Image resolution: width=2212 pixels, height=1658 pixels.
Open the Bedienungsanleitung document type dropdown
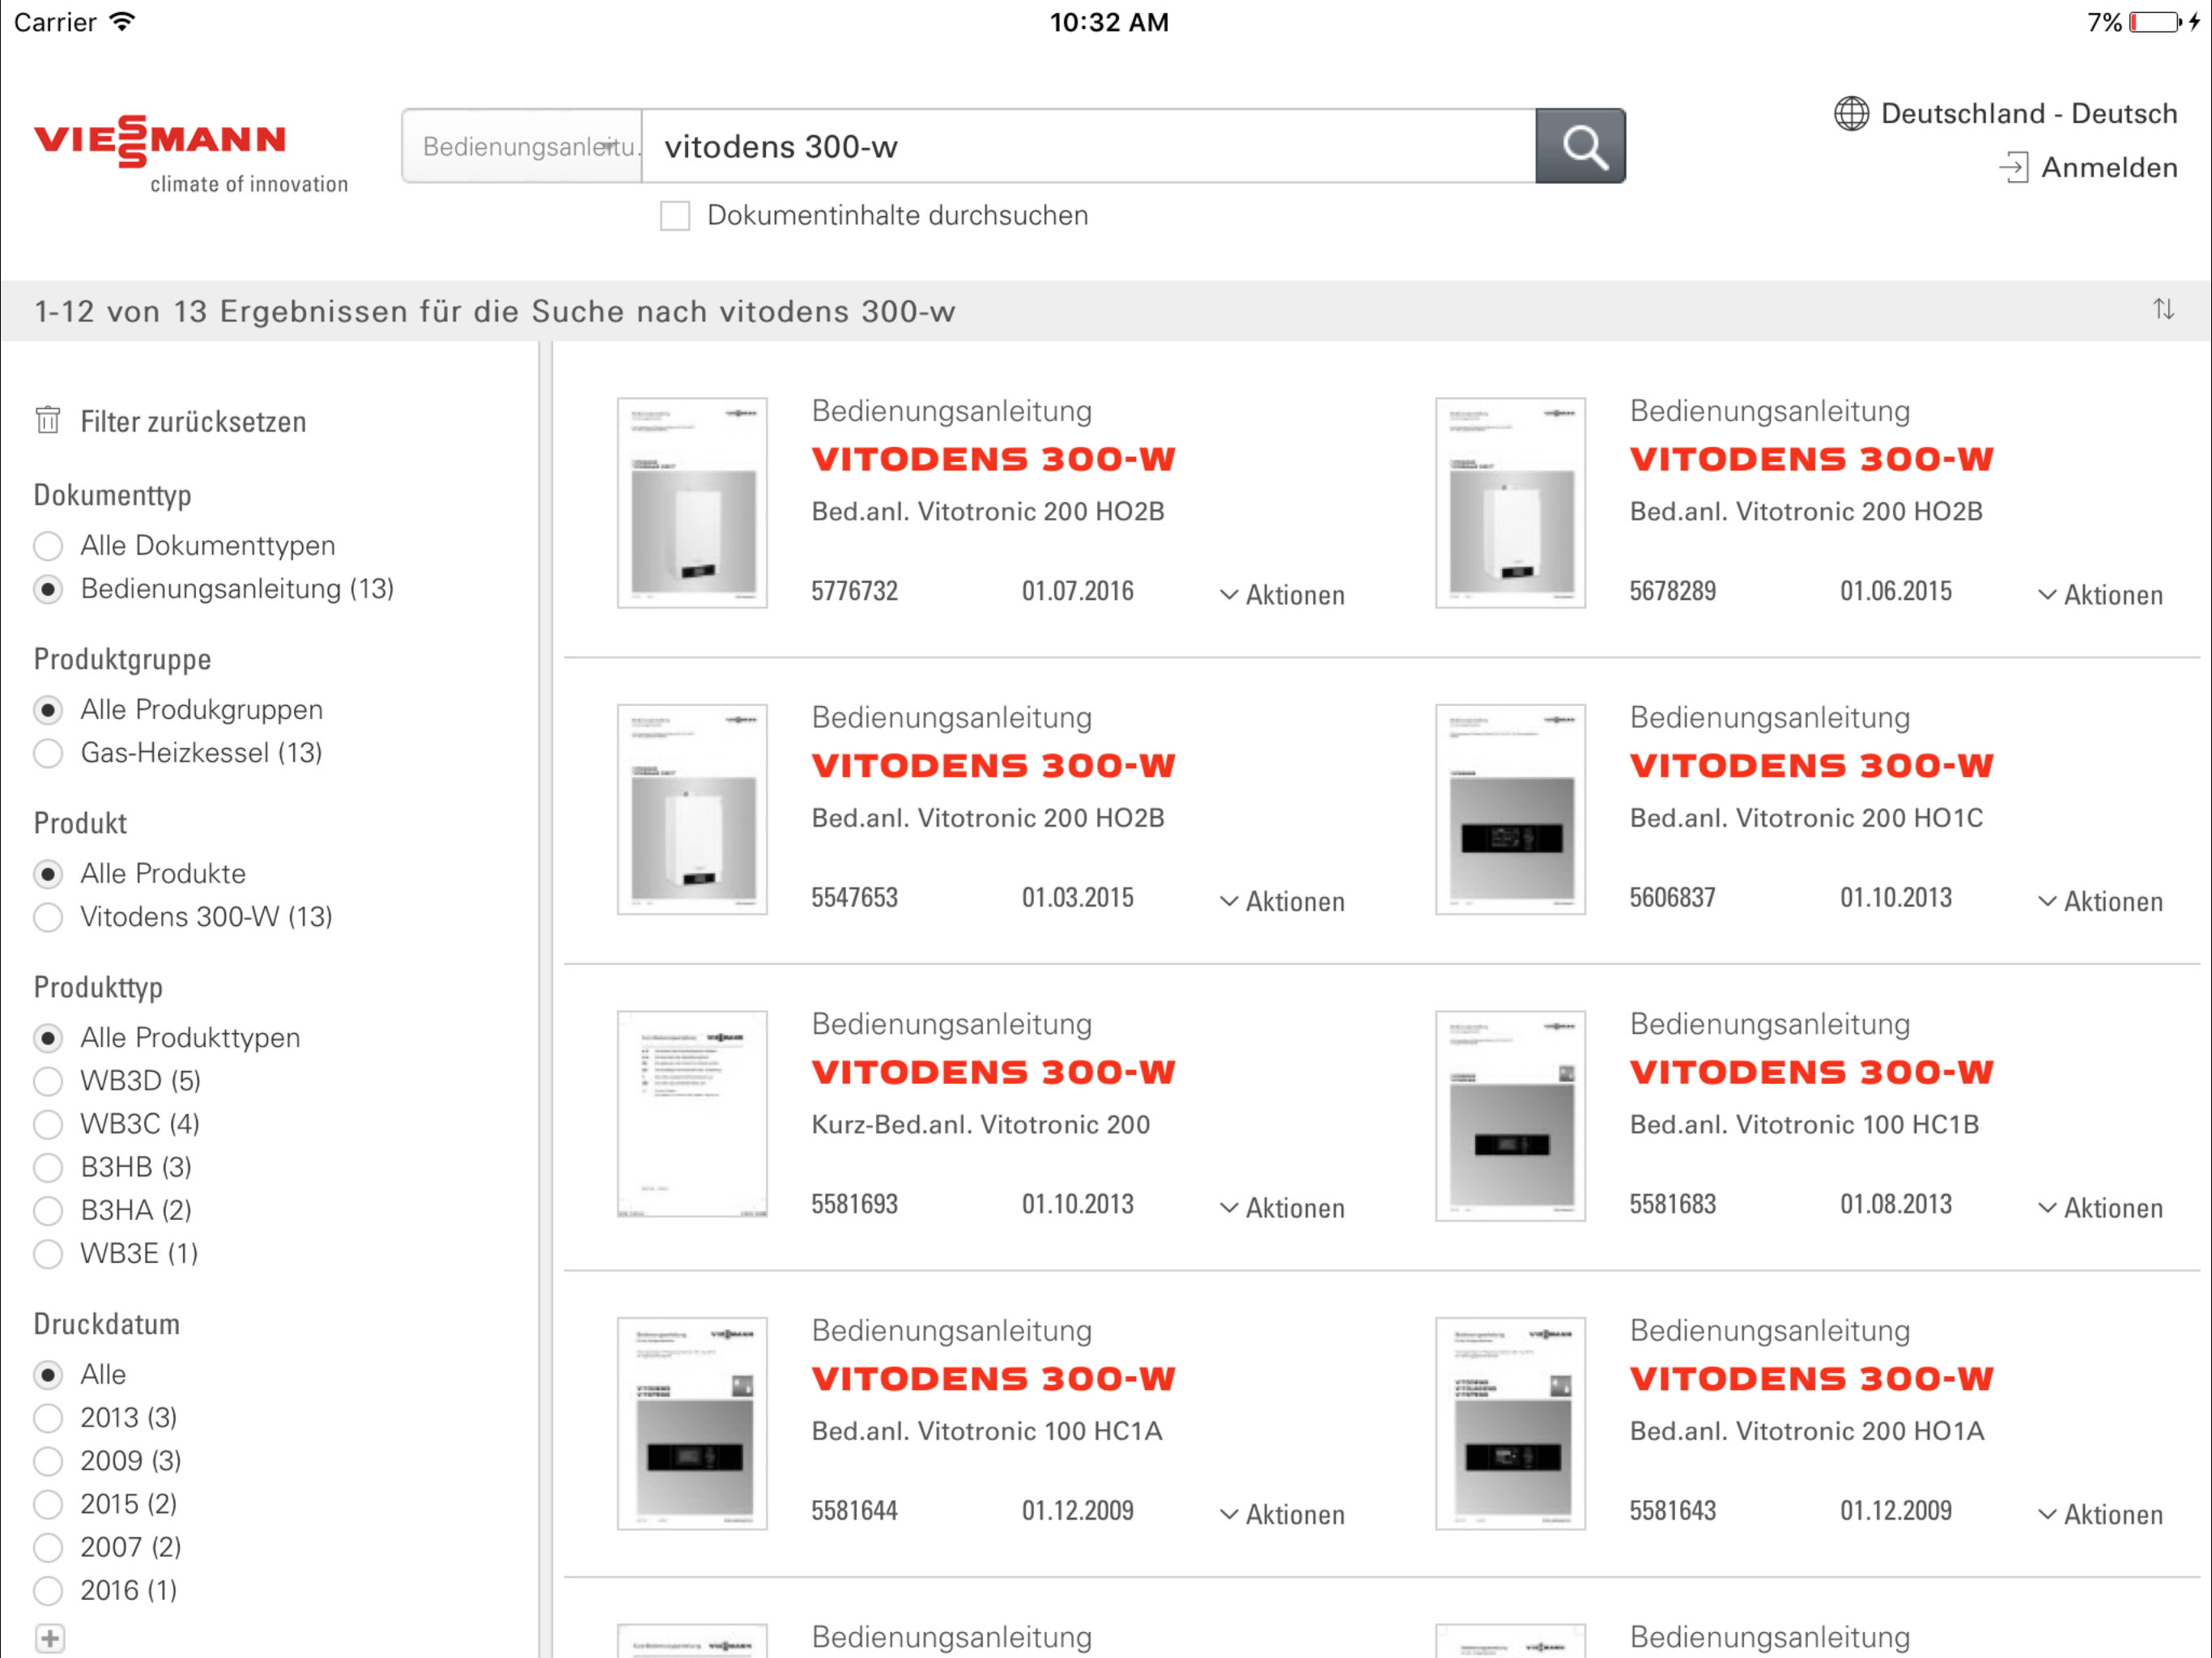(x=522, y=146)
